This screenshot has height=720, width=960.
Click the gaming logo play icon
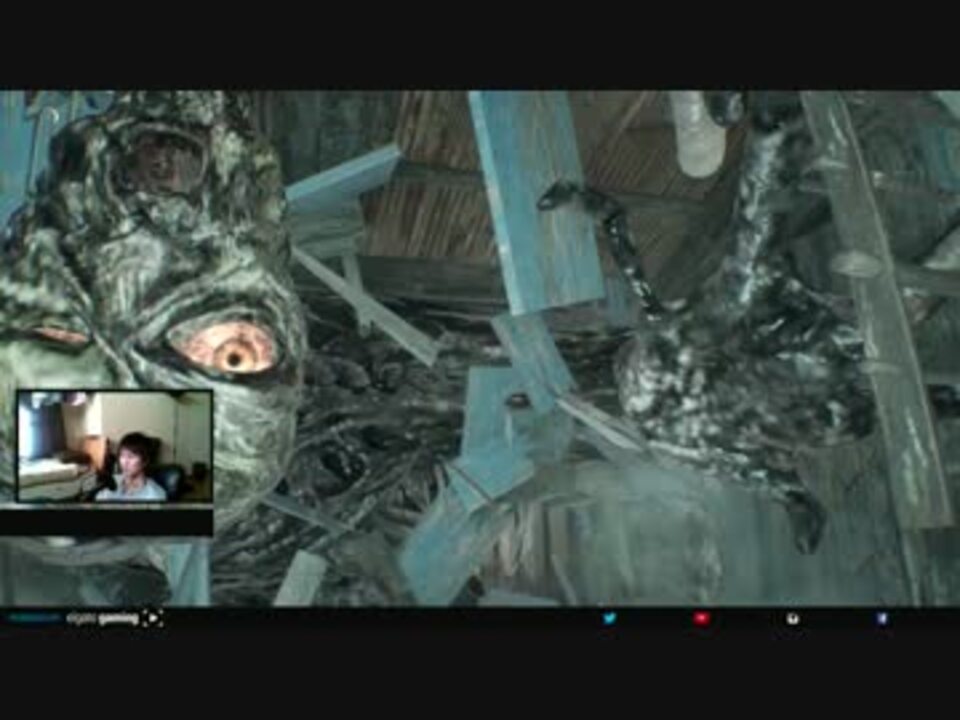point(152,619)
